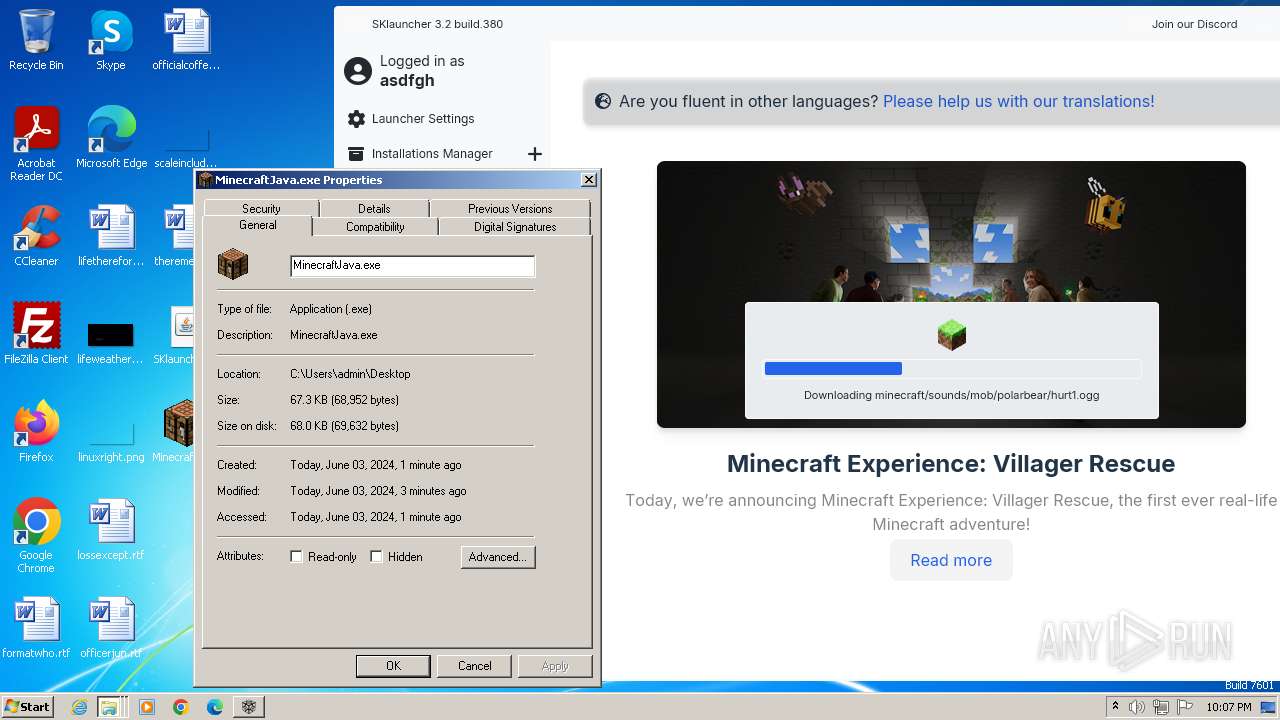Open Installations Manager in the sidebar

432,154
